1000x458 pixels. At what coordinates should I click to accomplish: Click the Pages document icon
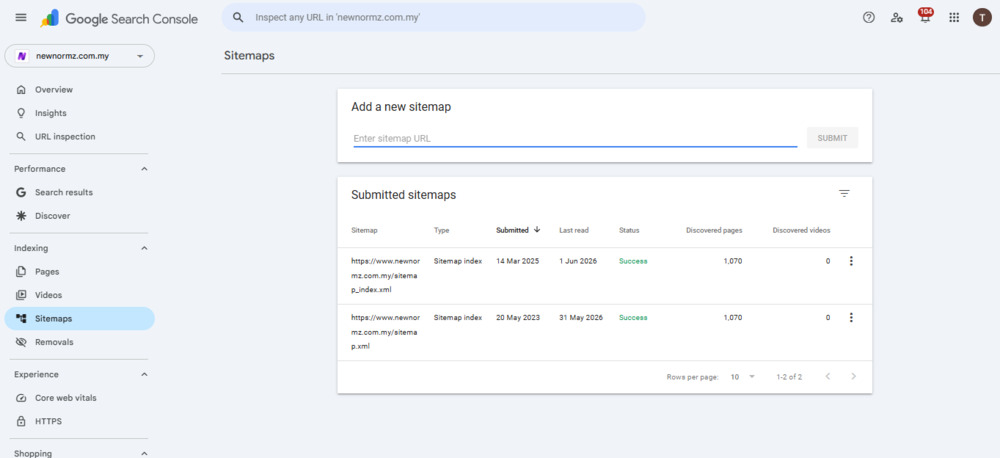click(x=21, y=272)
